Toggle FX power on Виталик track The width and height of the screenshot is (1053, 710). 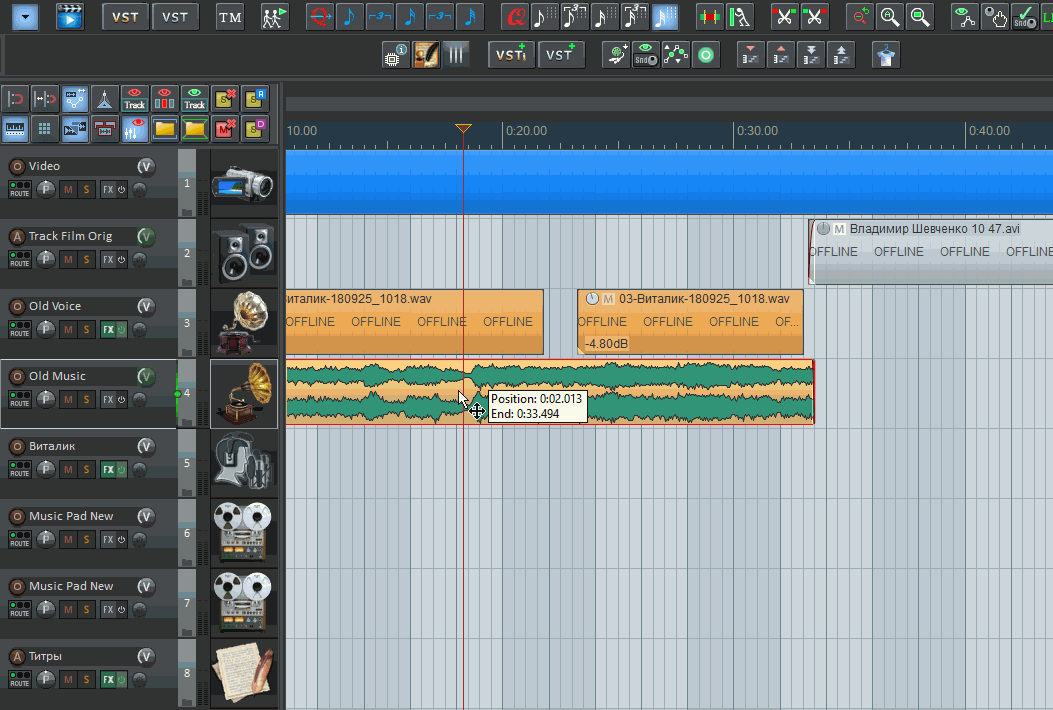[x=121, y=469]
